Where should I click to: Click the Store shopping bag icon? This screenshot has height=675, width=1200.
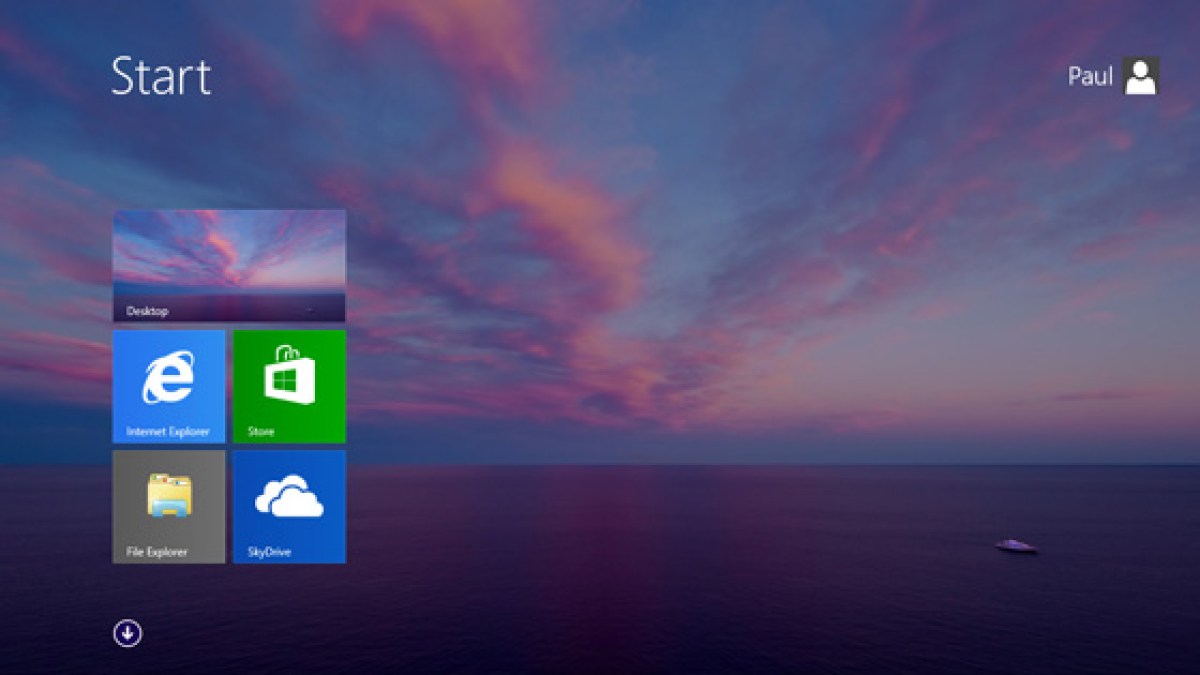click(289, 376)
